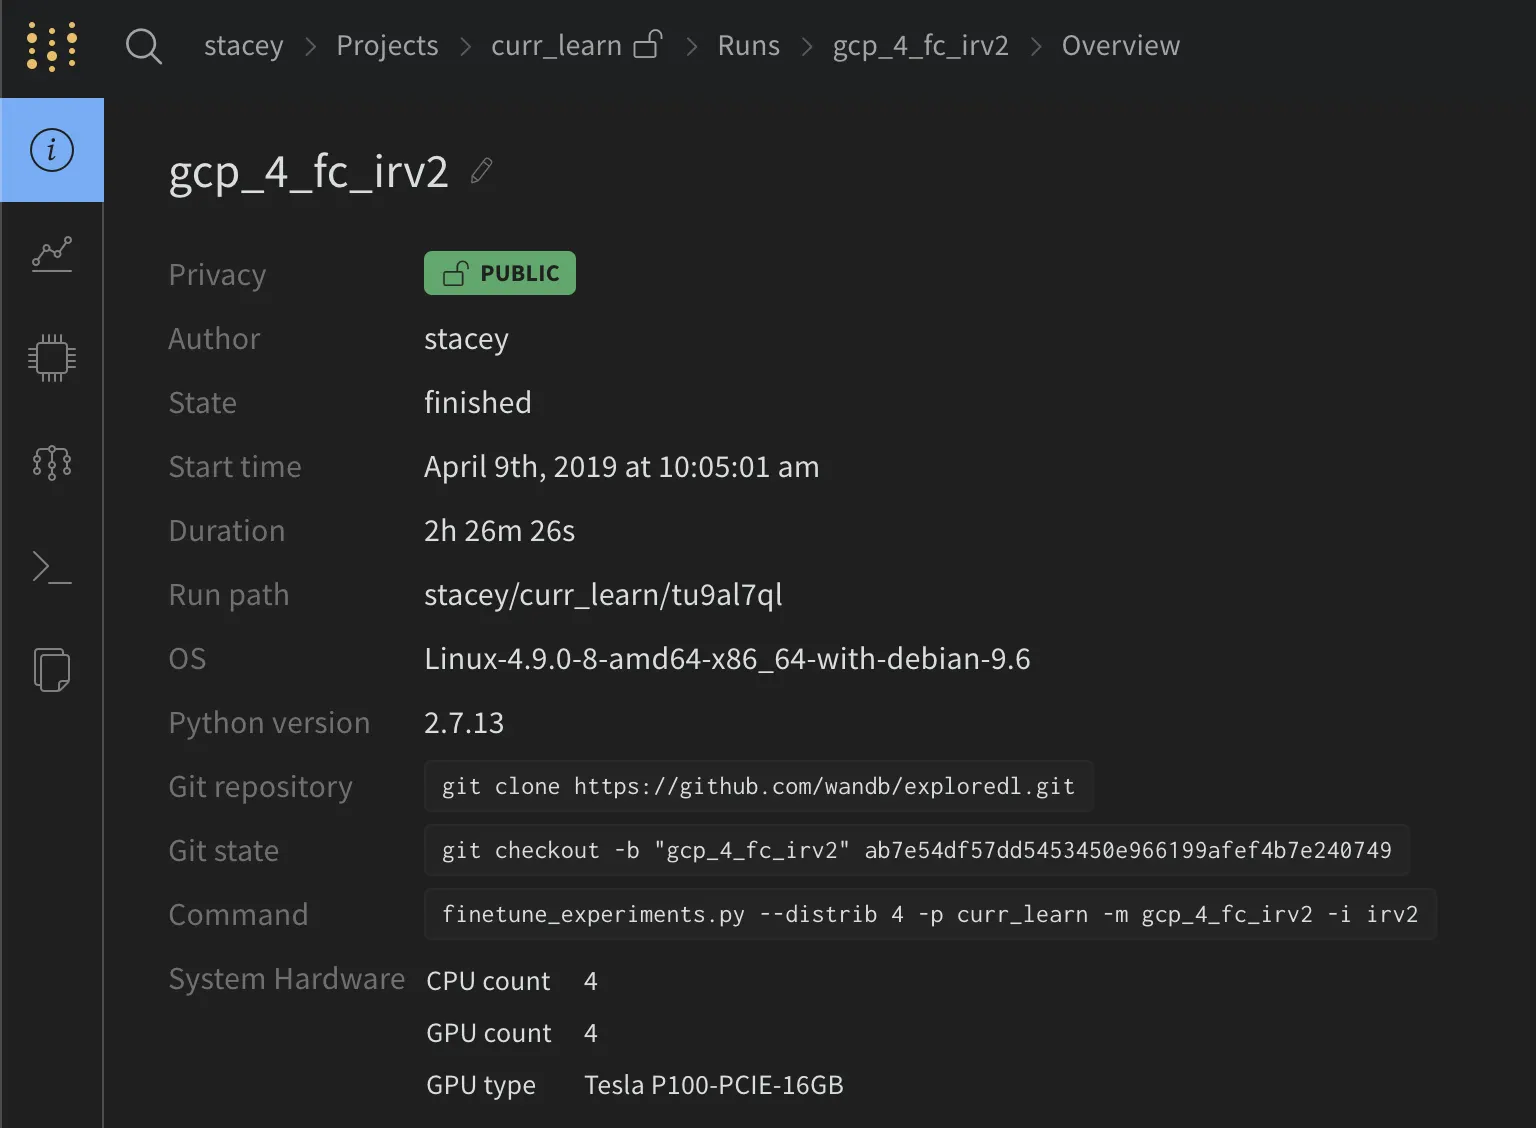Select the Overview info icon in sidebar
The width and height of the screenshot is (1536, 1128).
tap(52, 150)
